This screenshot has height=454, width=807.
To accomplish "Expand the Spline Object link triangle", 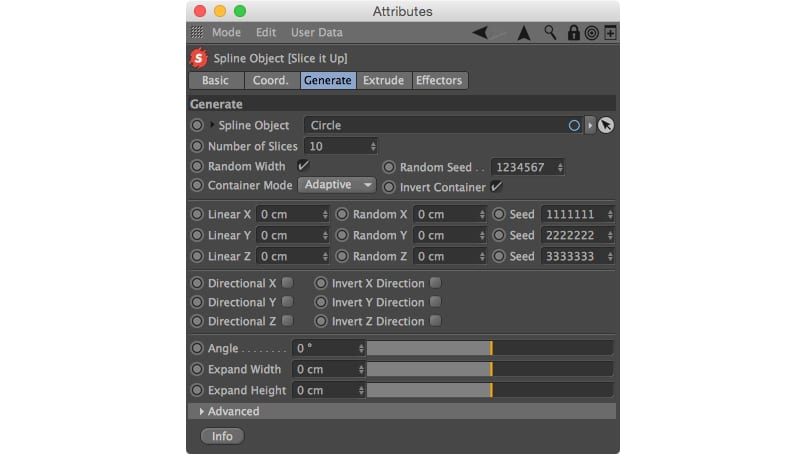I will click(212, 125).
